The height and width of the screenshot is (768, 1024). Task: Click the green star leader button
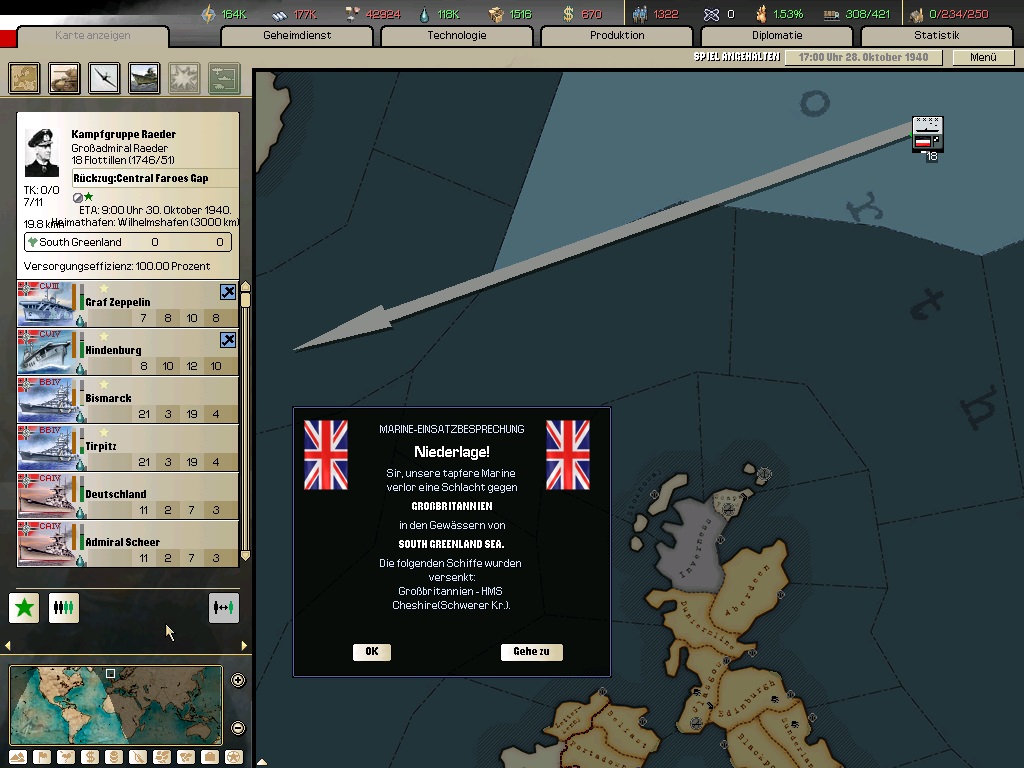(x=24, y=607)
